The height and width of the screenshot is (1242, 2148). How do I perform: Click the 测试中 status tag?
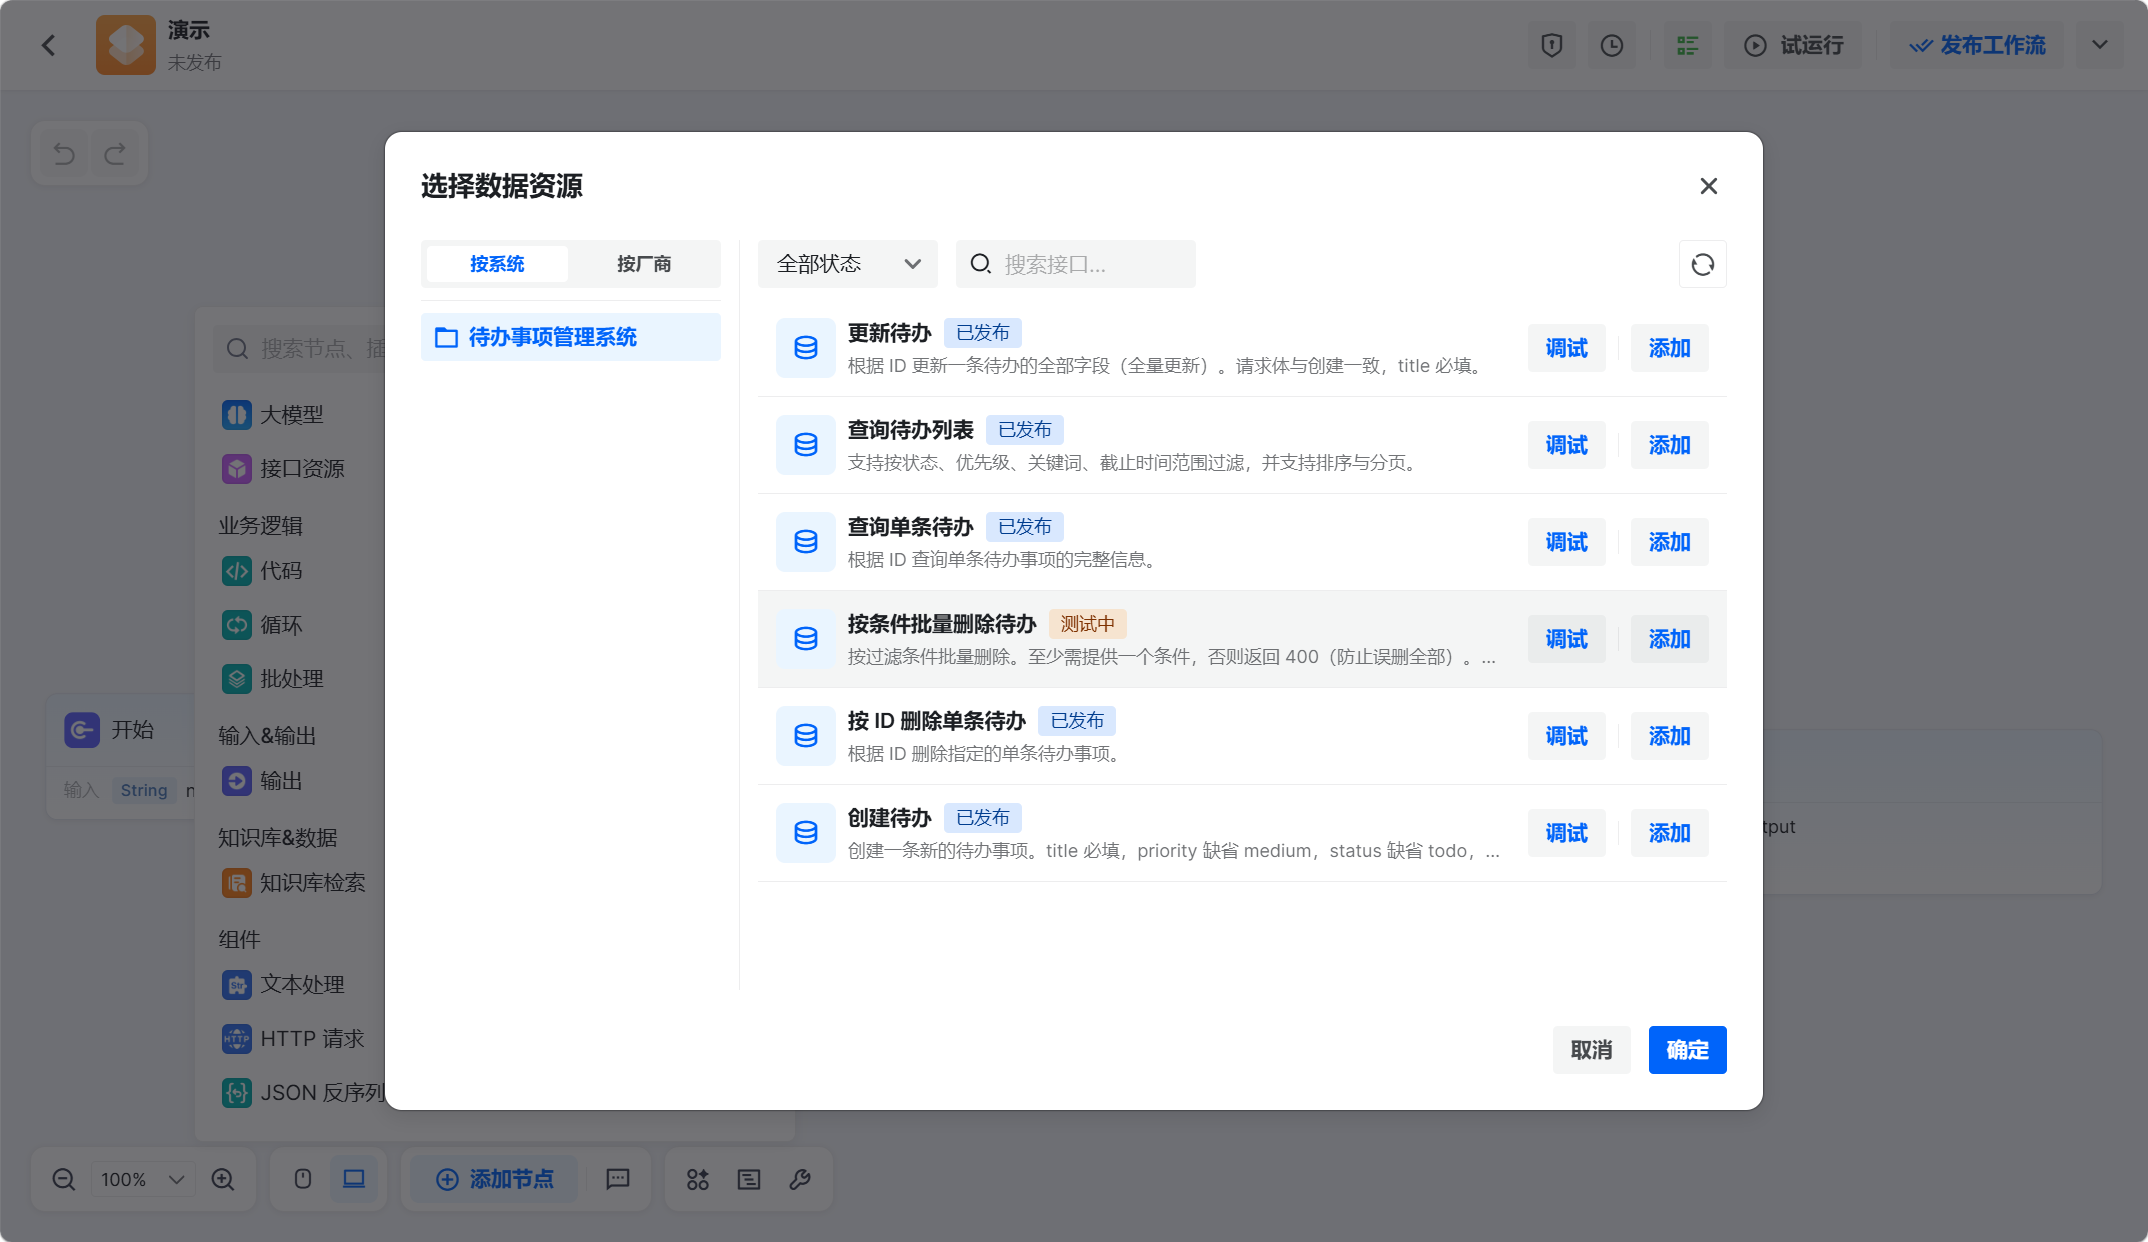pos(1087,624)
